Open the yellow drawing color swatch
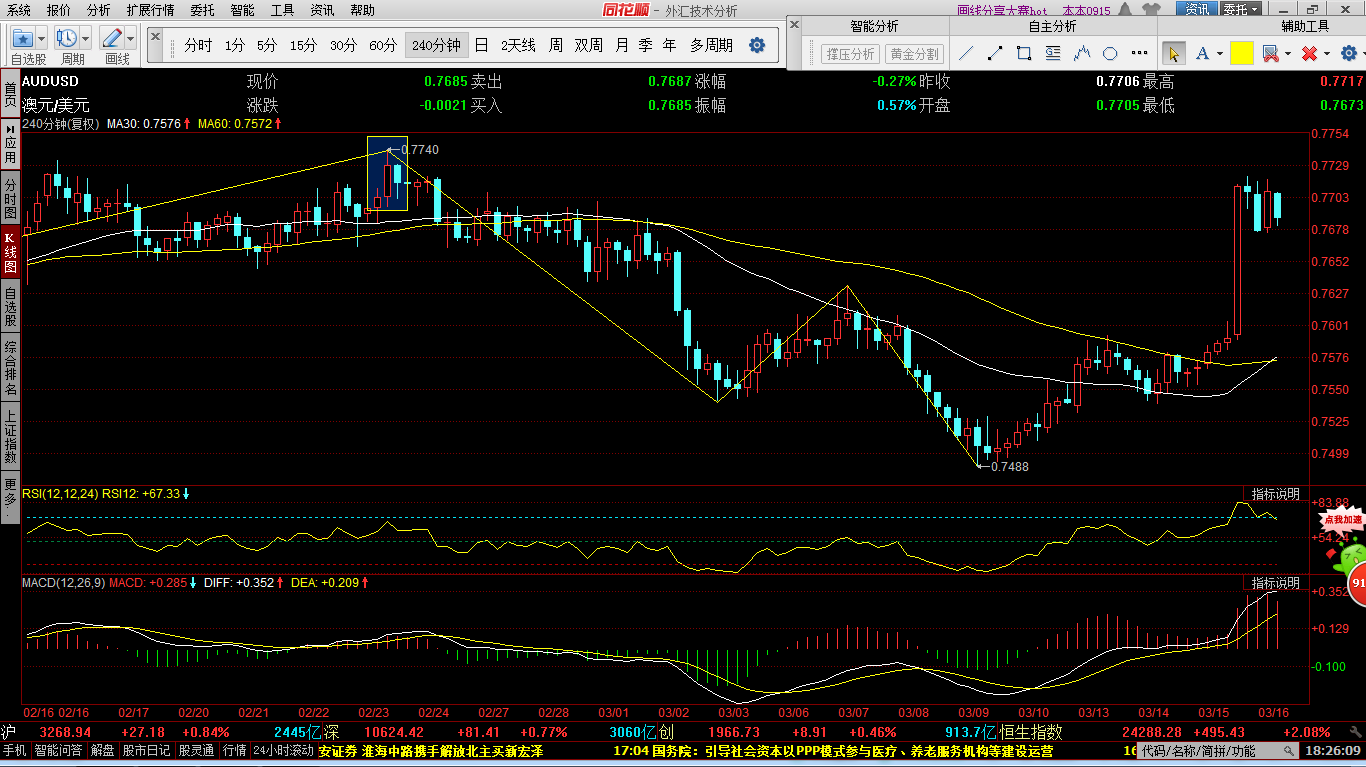Screen dimensions: 1366x767 point(1241,53)
